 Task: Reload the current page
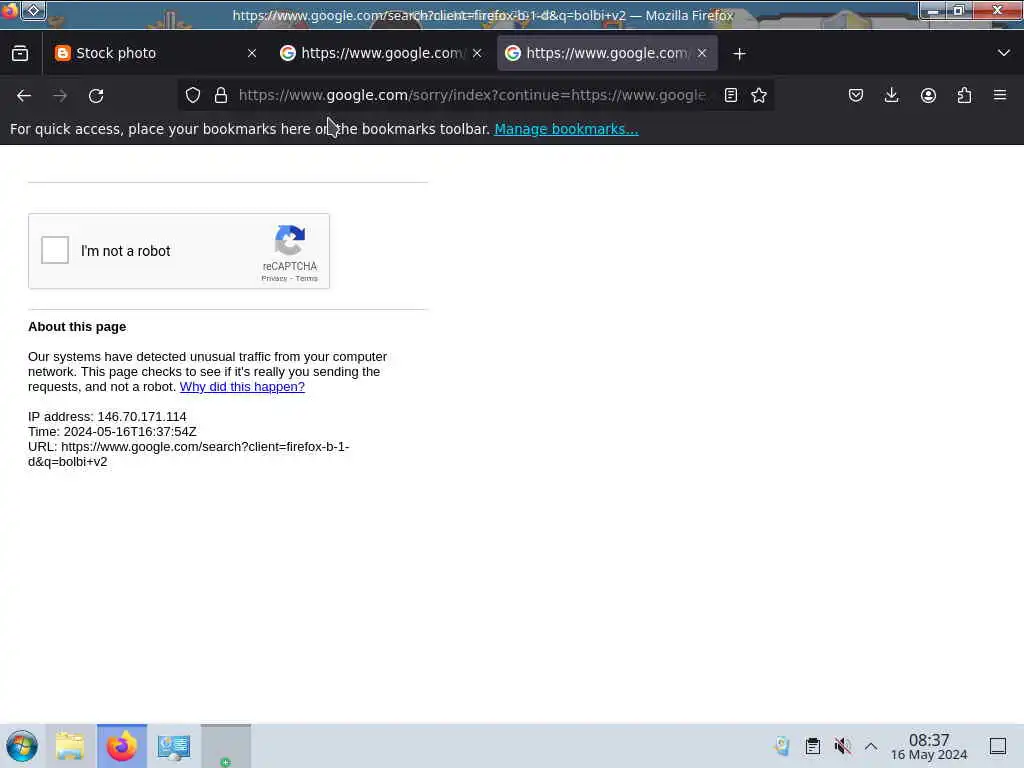click(96, 96)
